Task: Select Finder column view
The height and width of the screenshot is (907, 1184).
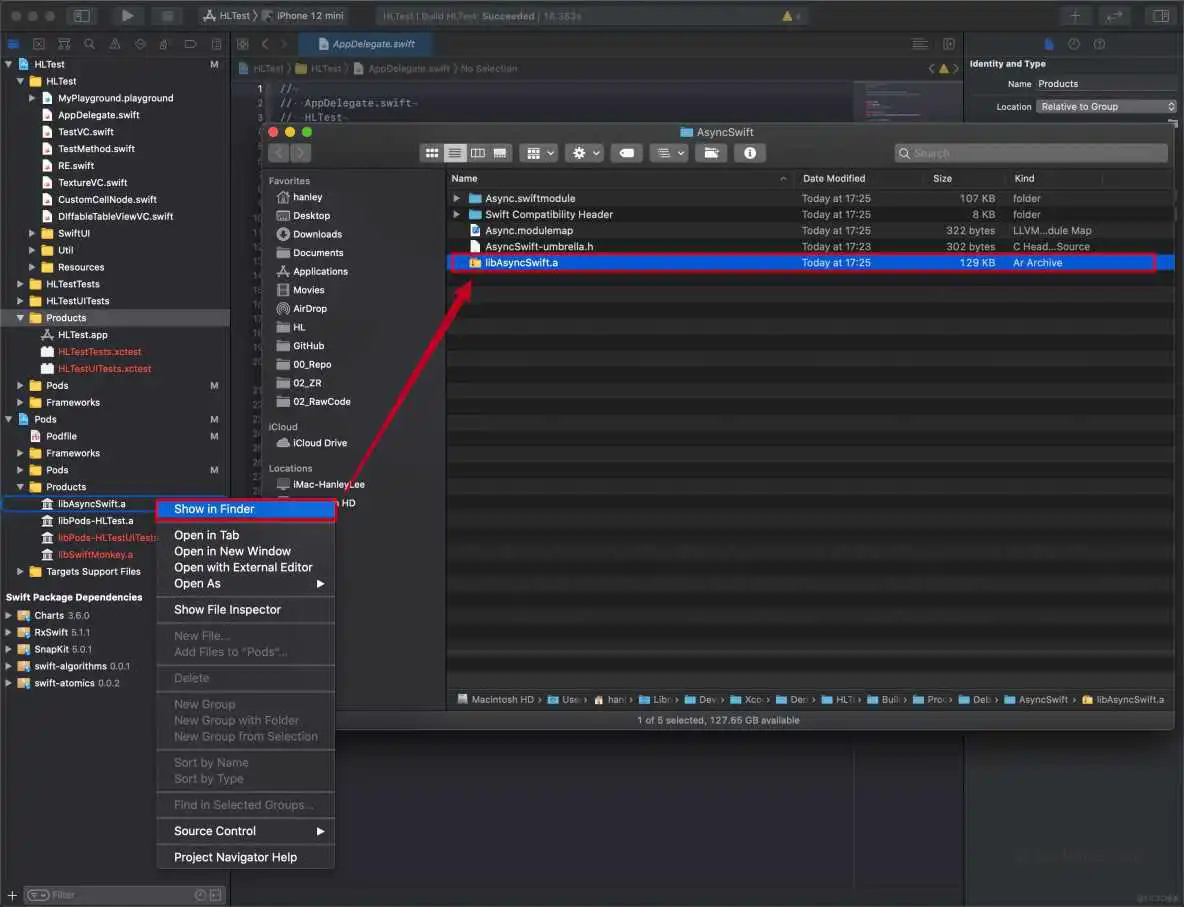Action: [x=477, y=153]
